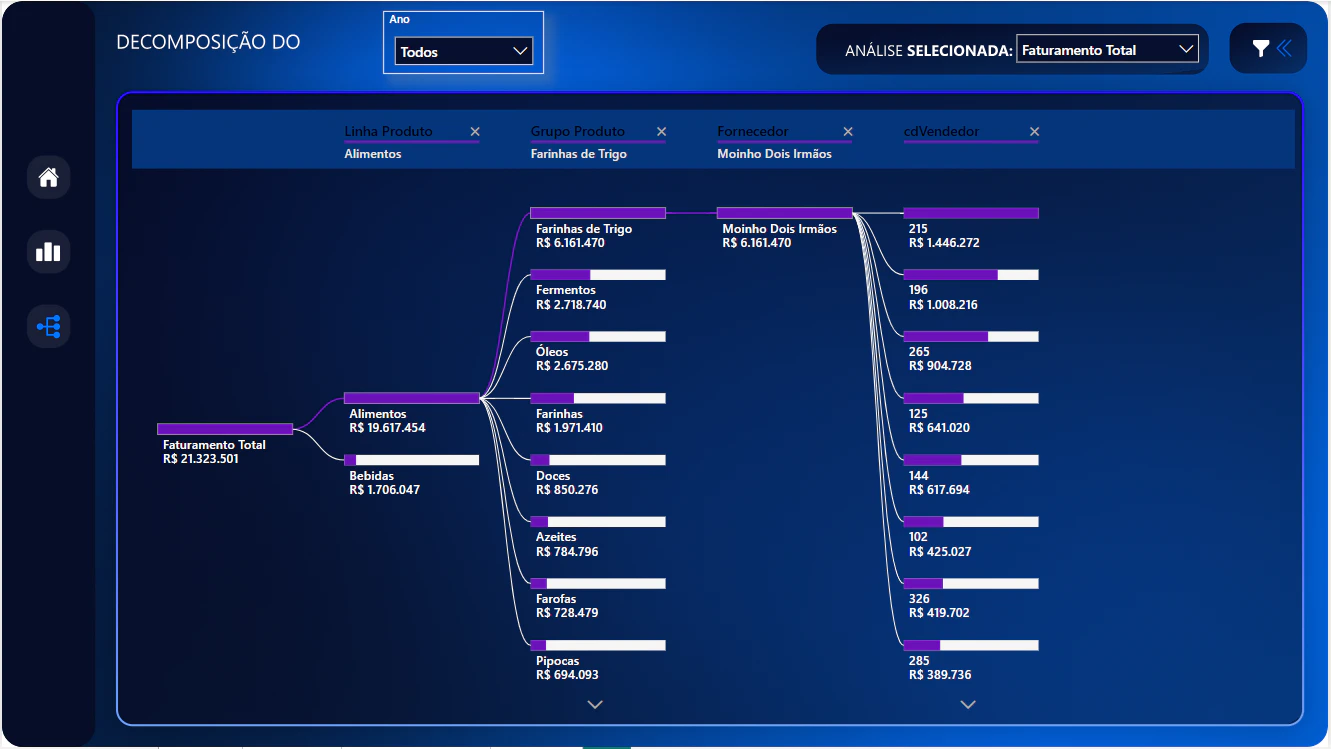This screenshot has width=1331, height=749.
Task: Remove the Linha Produto level with X
Action: coord(475,131)
